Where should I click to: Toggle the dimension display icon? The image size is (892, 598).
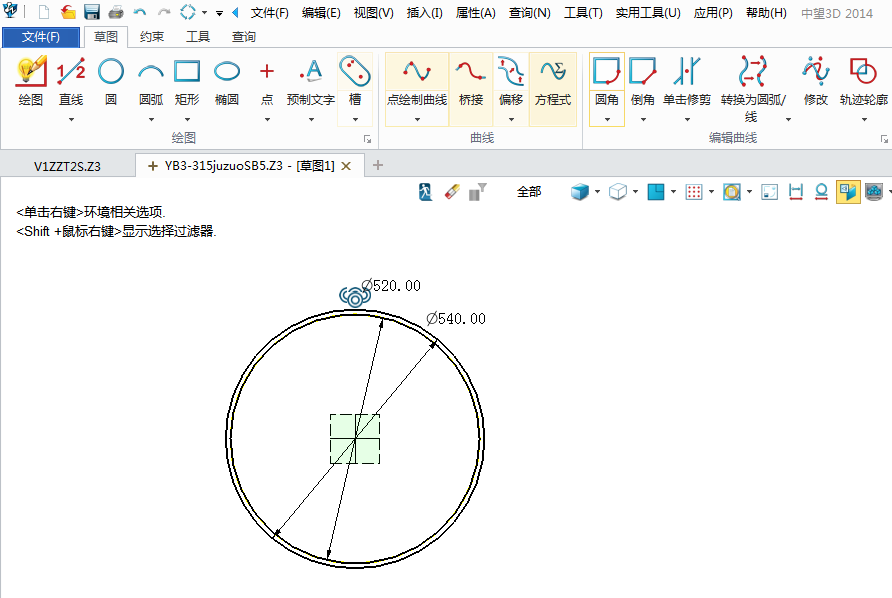coord(796,191)
